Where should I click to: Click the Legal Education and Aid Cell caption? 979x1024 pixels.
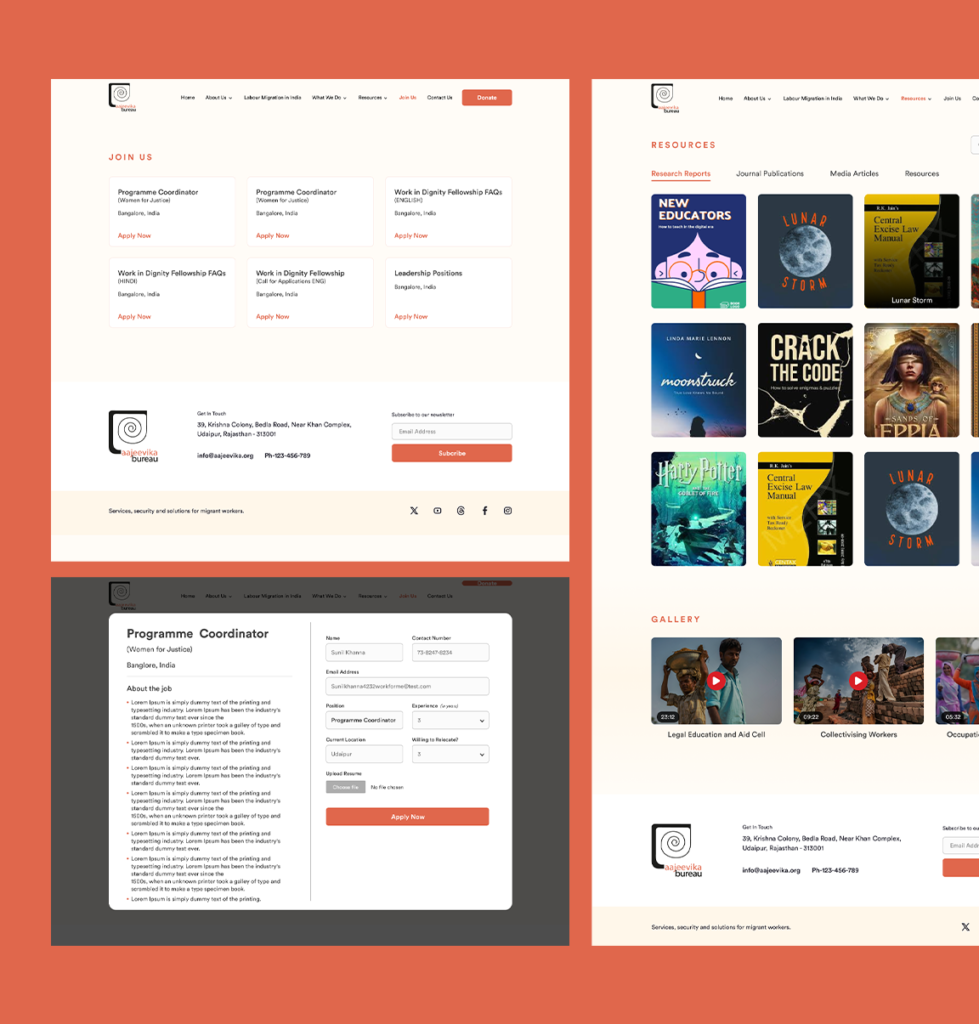716,735
